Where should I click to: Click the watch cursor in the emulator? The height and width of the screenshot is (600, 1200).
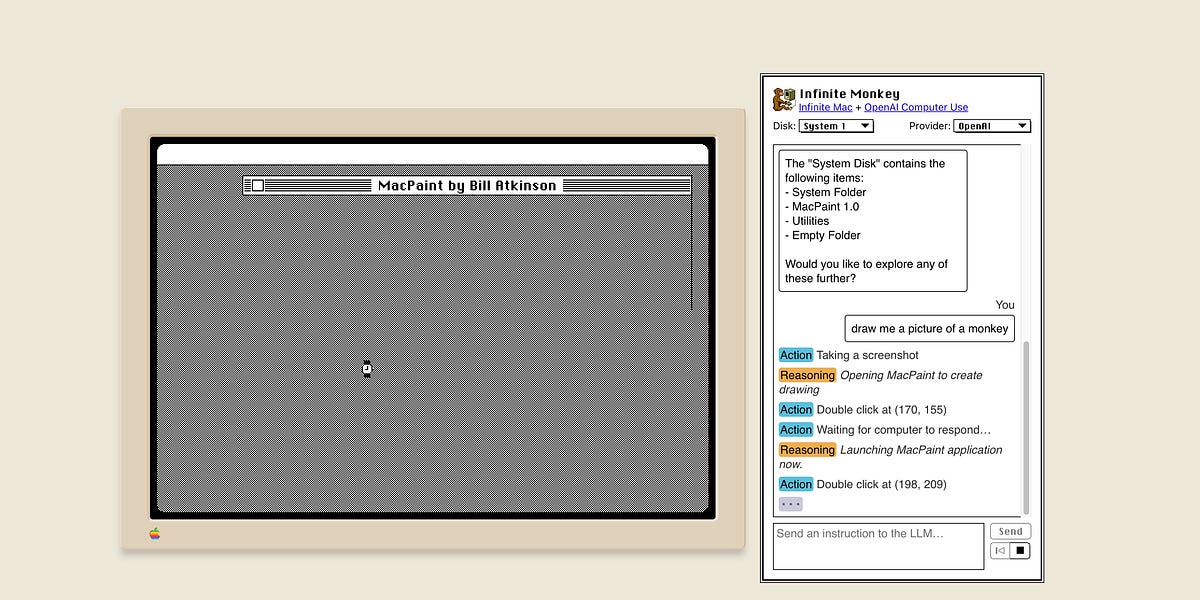coord(367,368)
